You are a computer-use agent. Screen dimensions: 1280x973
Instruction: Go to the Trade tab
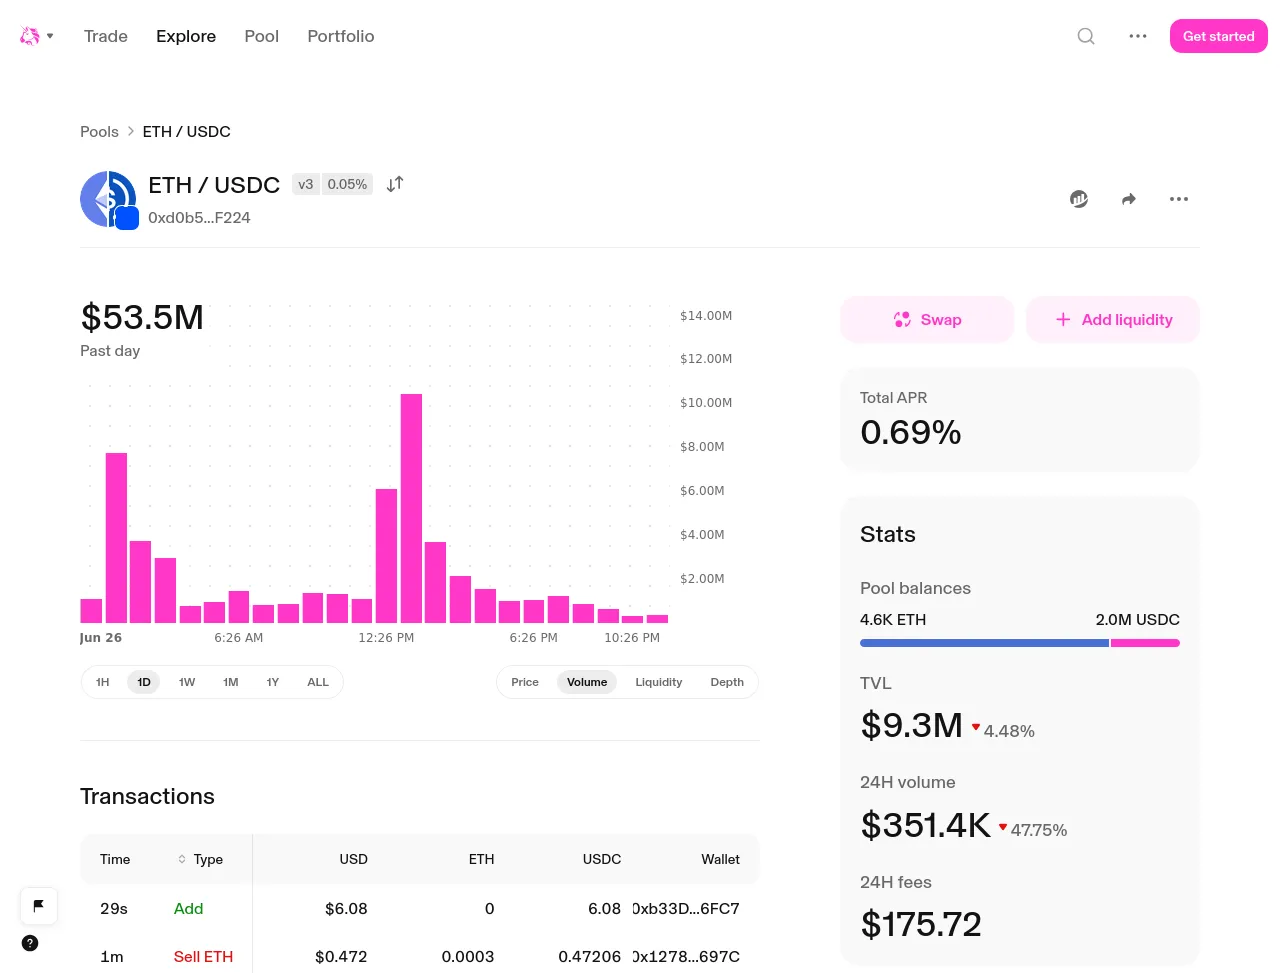pyautogui.click(x=106, y=36)
